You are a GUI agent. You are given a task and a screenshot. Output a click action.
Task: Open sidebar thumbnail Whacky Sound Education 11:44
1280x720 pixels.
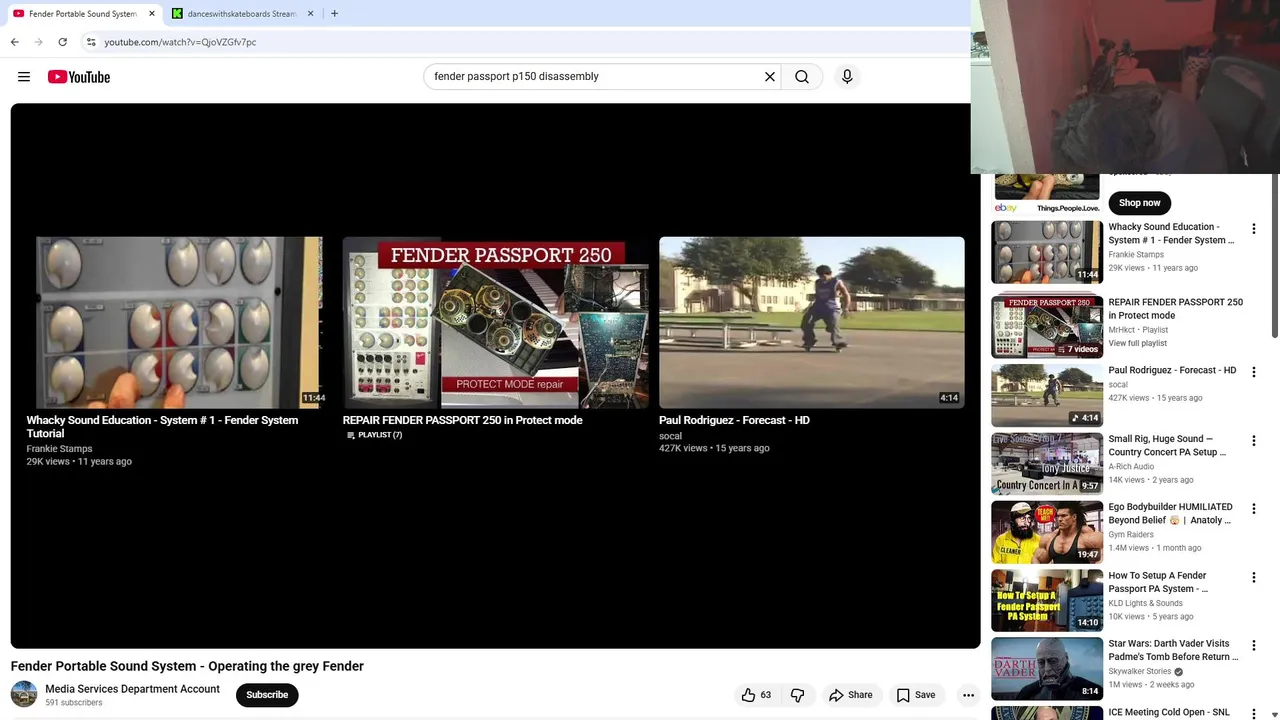[x=1047, y=252]
